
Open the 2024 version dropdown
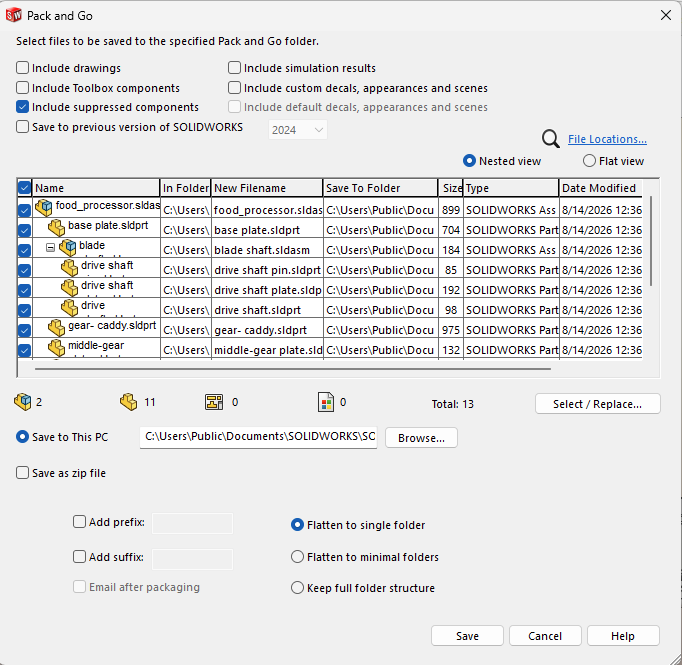click(298, 130)
